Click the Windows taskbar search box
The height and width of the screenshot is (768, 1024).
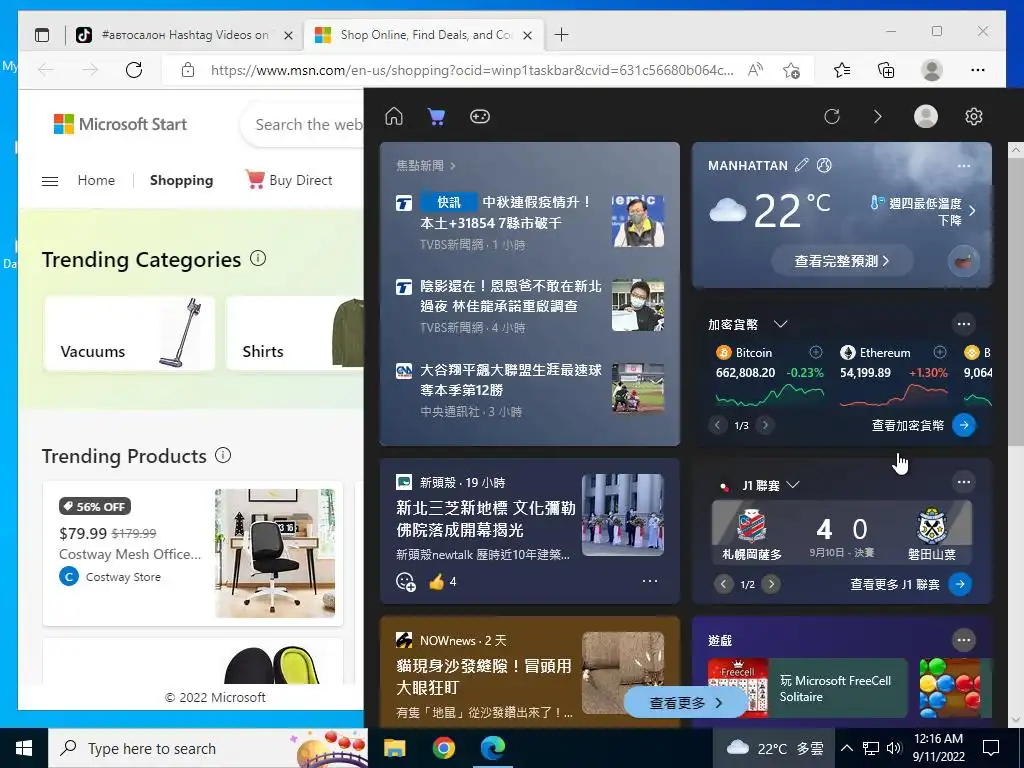(208, 748)
